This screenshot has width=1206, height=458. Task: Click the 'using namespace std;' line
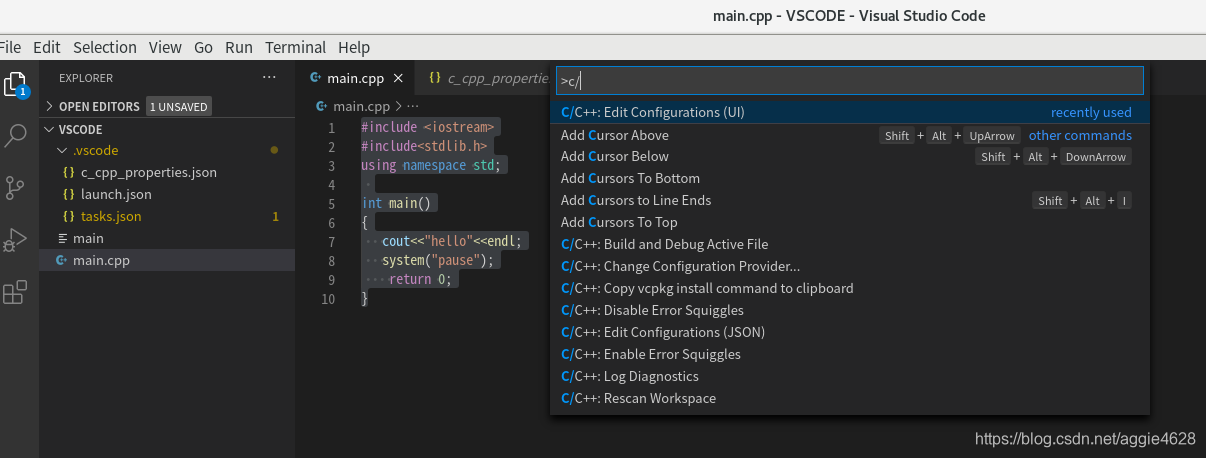[431, 166]
